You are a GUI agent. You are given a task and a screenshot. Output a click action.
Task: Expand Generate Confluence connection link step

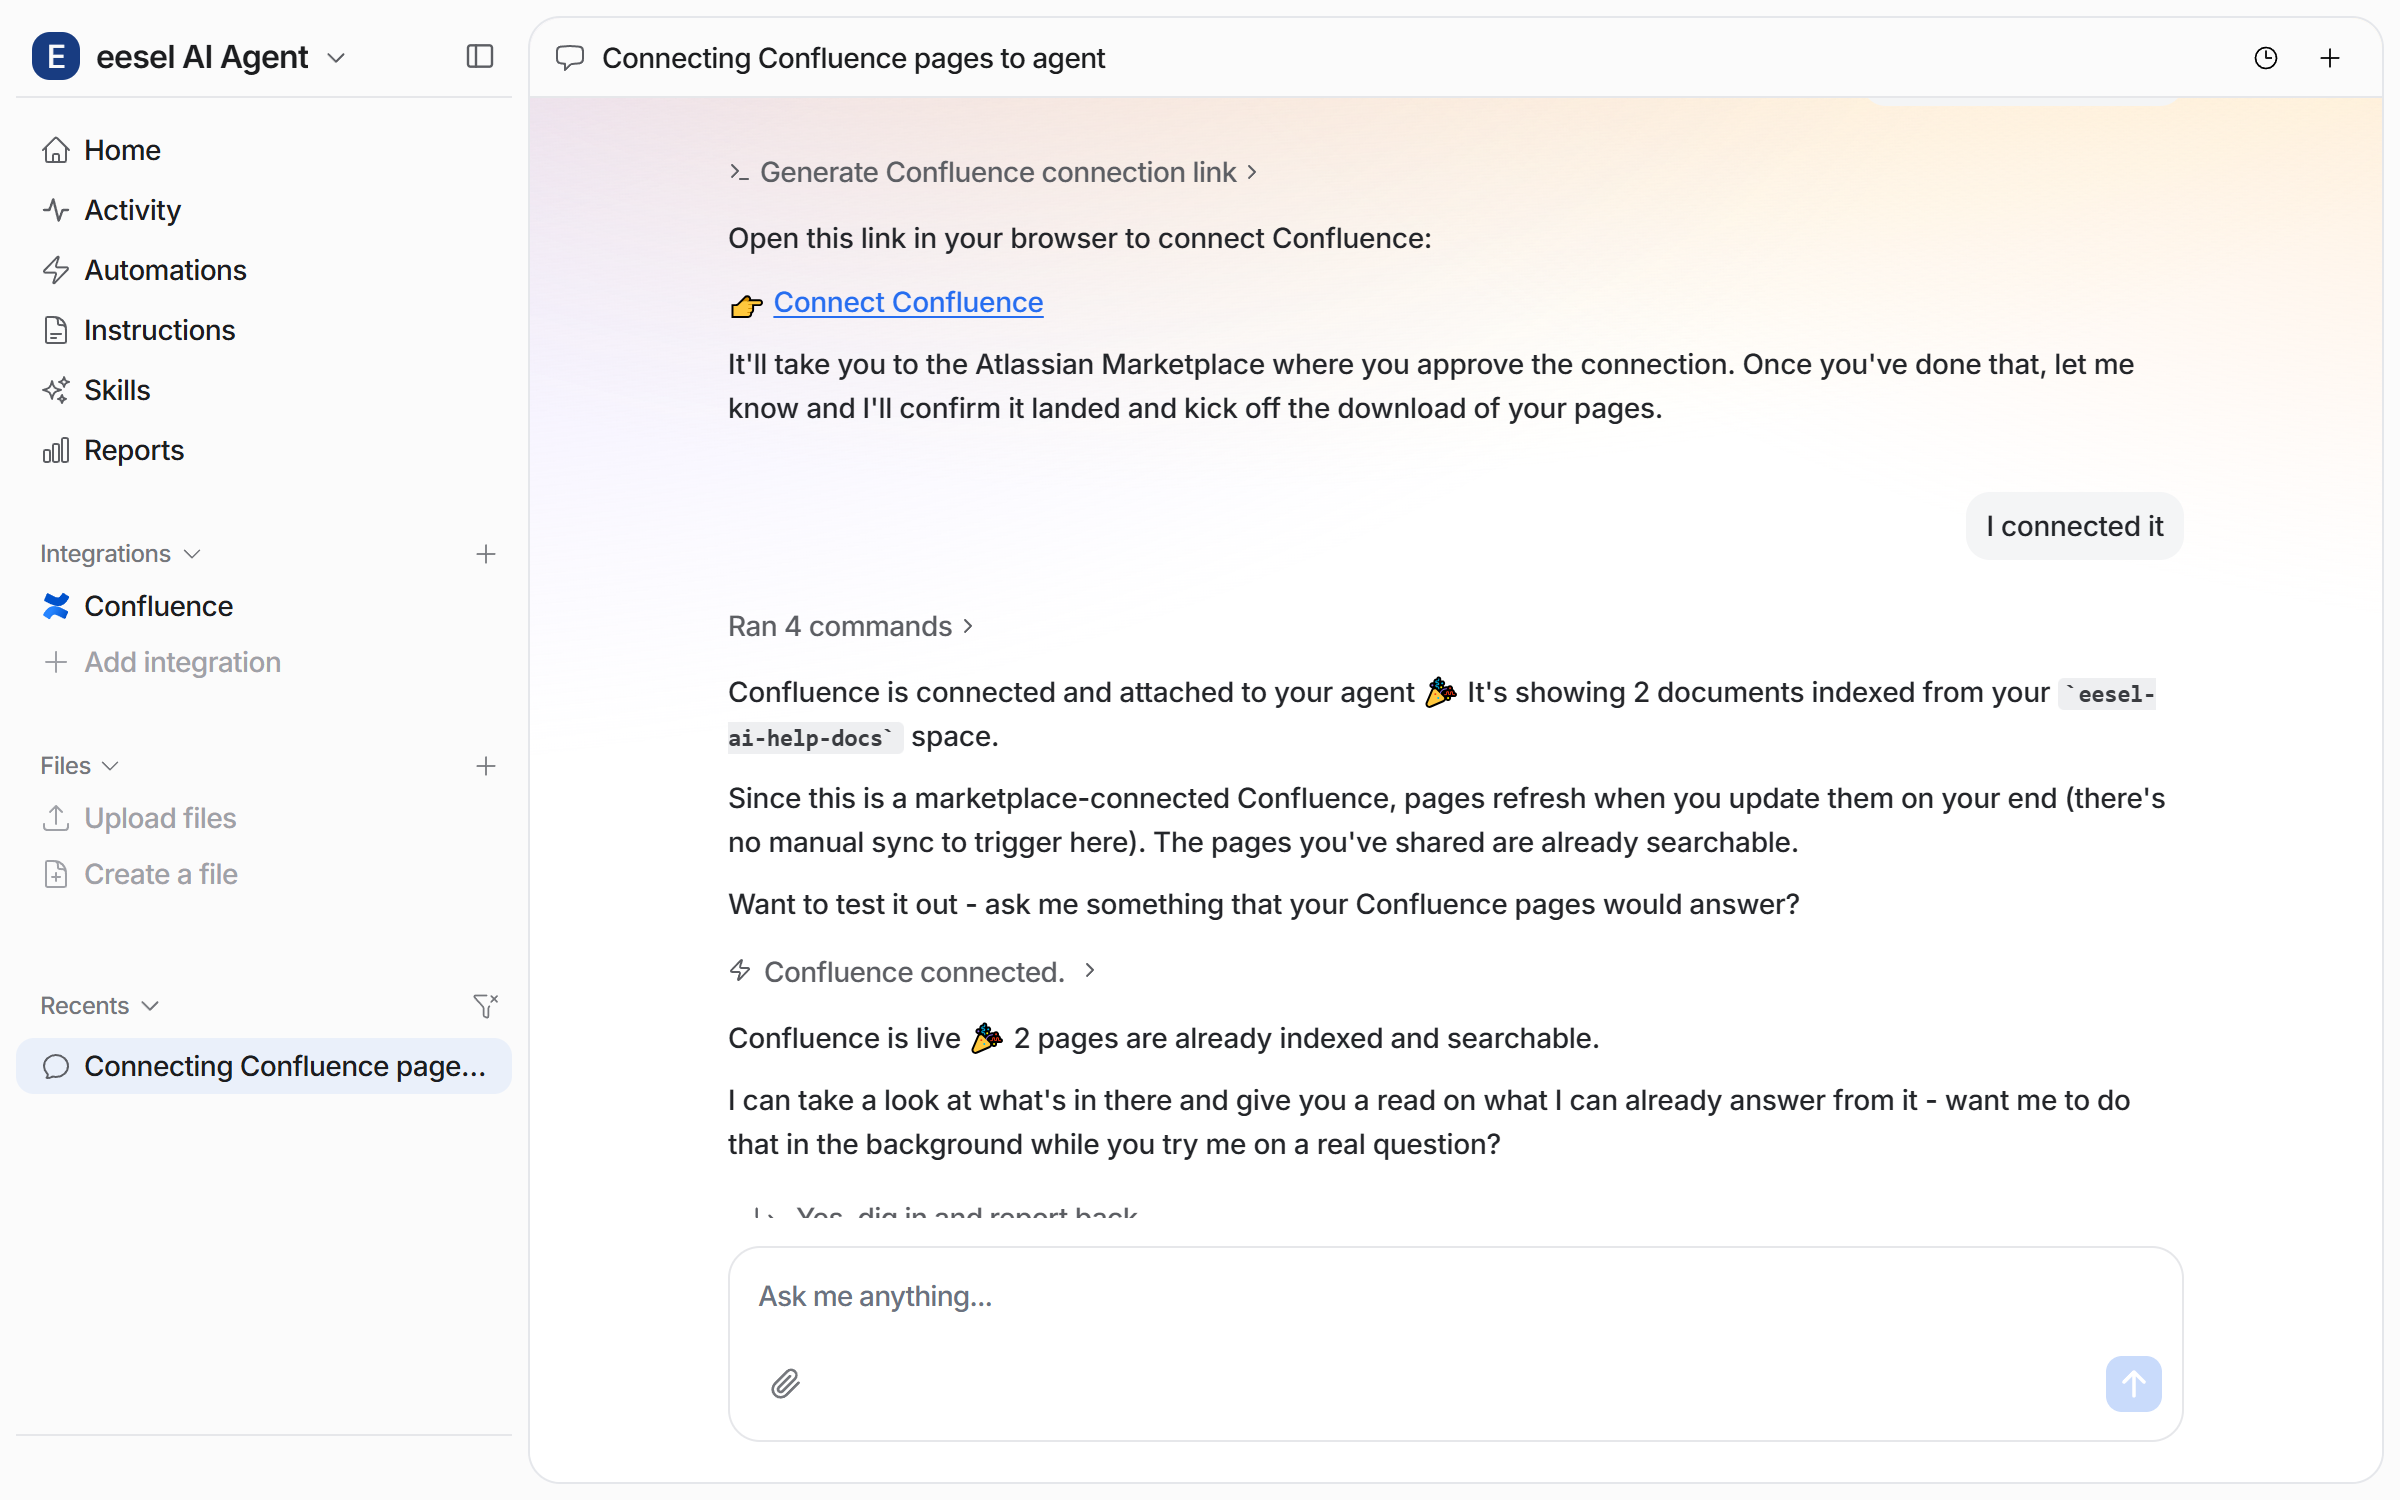pos(993,172)
